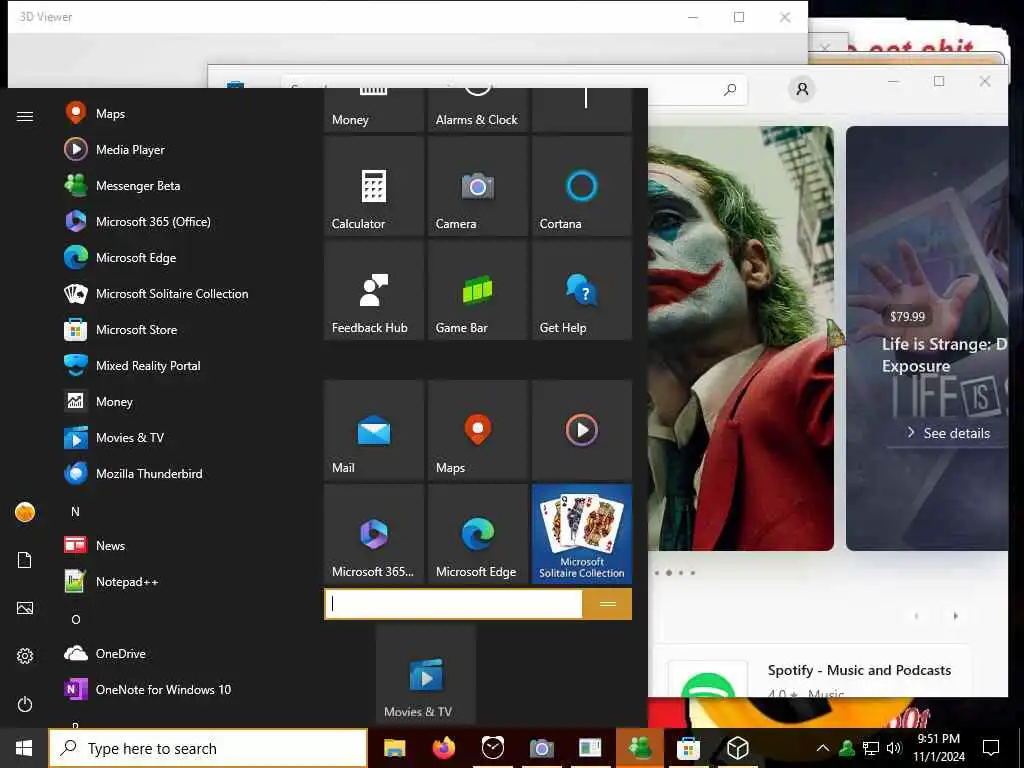Switch to Messenger in the taskbar
The width and height of the screenshot is (1024, 768).
[x=639, y=748]
